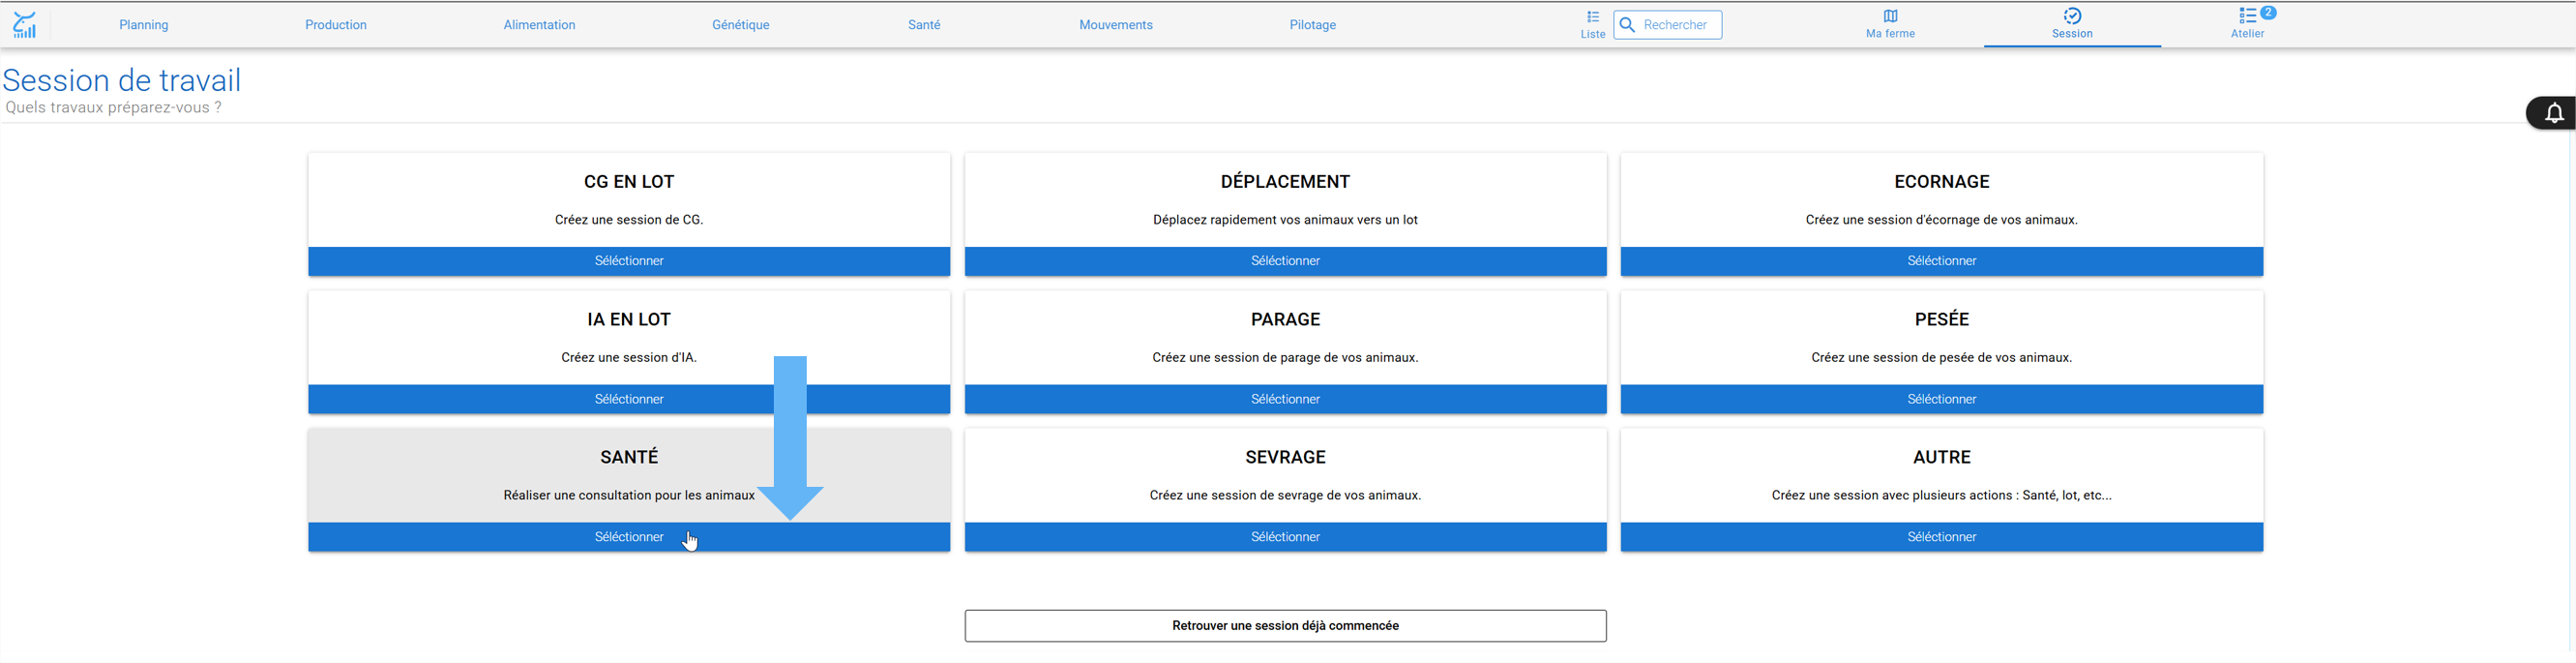Open the Production menu
This screenshot has height=663, width=2576.
click(336, 25)
